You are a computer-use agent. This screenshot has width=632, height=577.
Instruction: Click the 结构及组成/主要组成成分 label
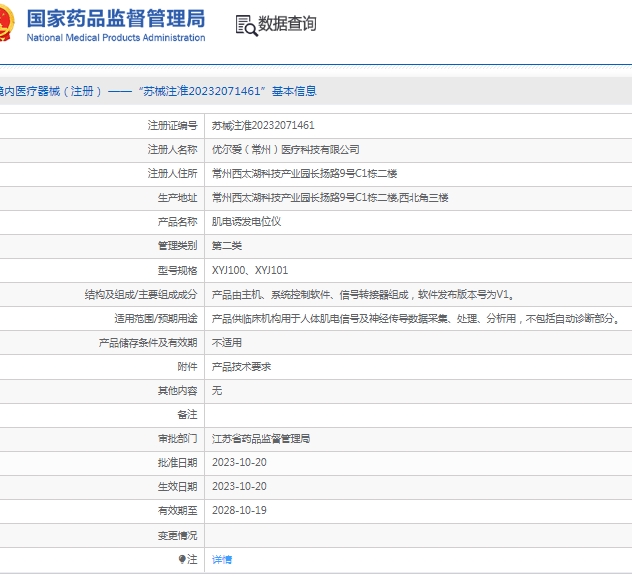[x=141, y=295]
